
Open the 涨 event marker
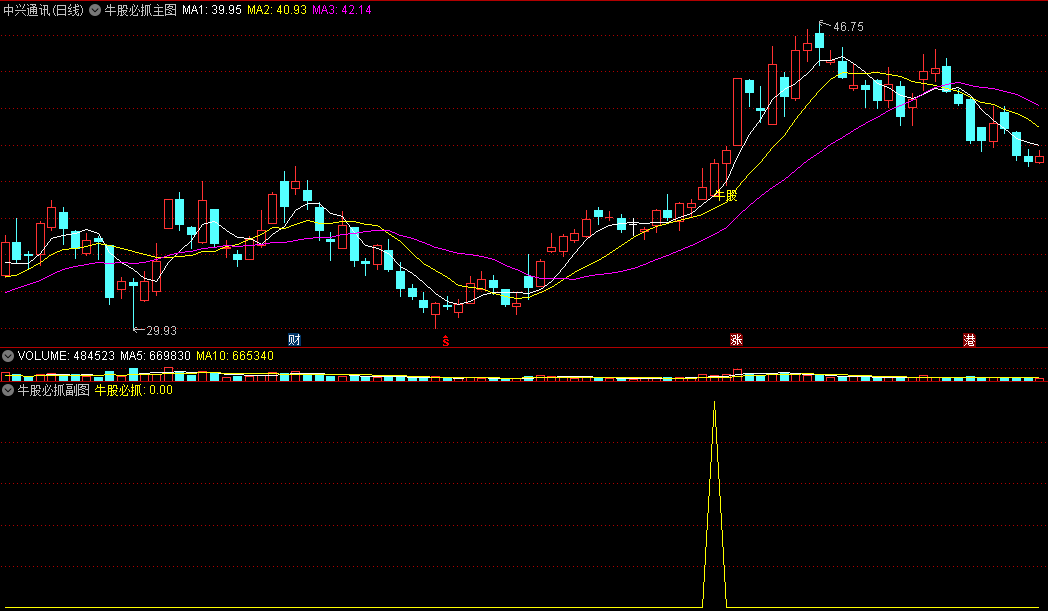[736, 340]
